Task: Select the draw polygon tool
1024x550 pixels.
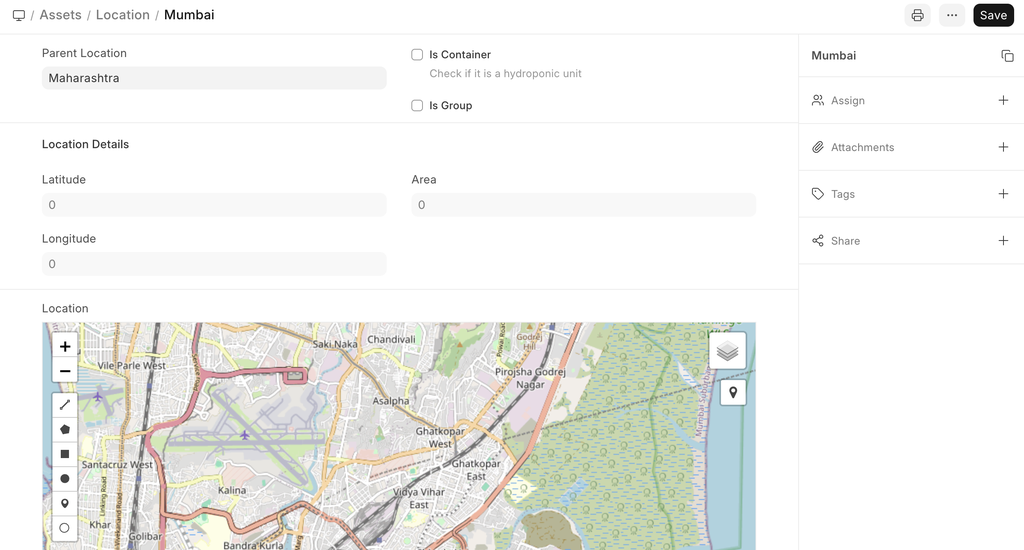Action: click(x=65, y=429)
